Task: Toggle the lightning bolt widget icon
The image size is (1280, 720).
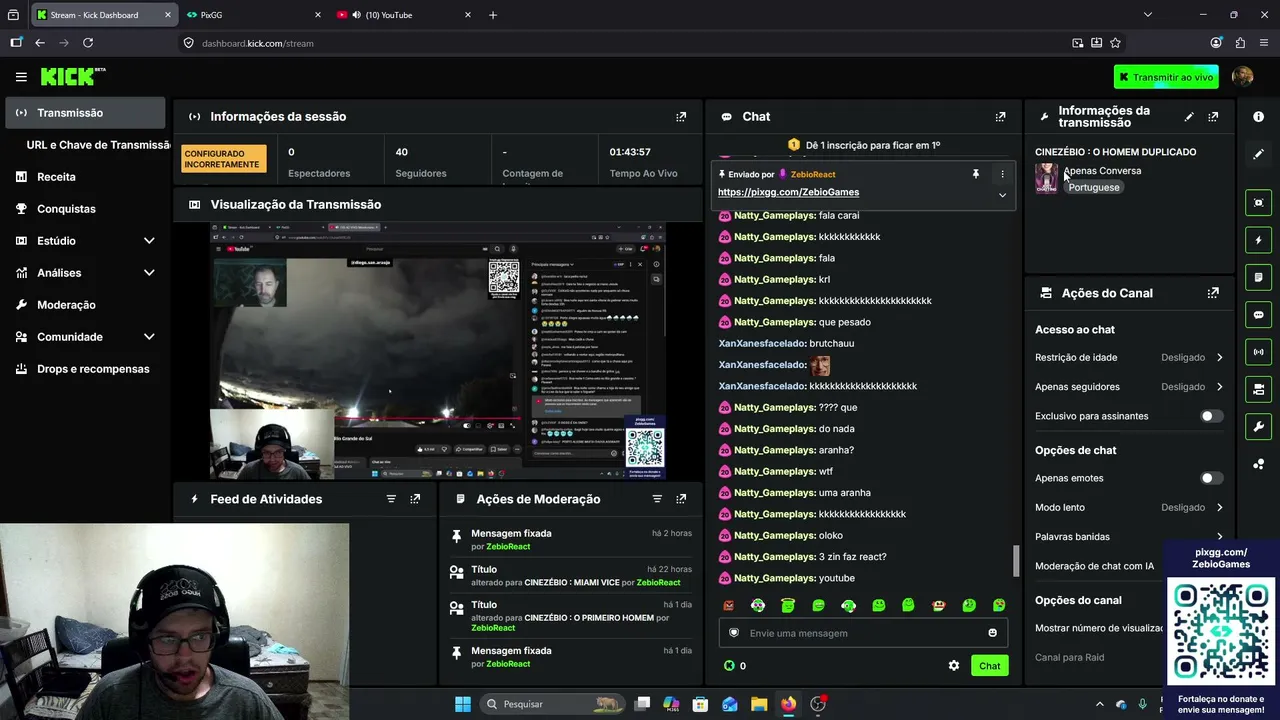Action: click(1258, 240)
